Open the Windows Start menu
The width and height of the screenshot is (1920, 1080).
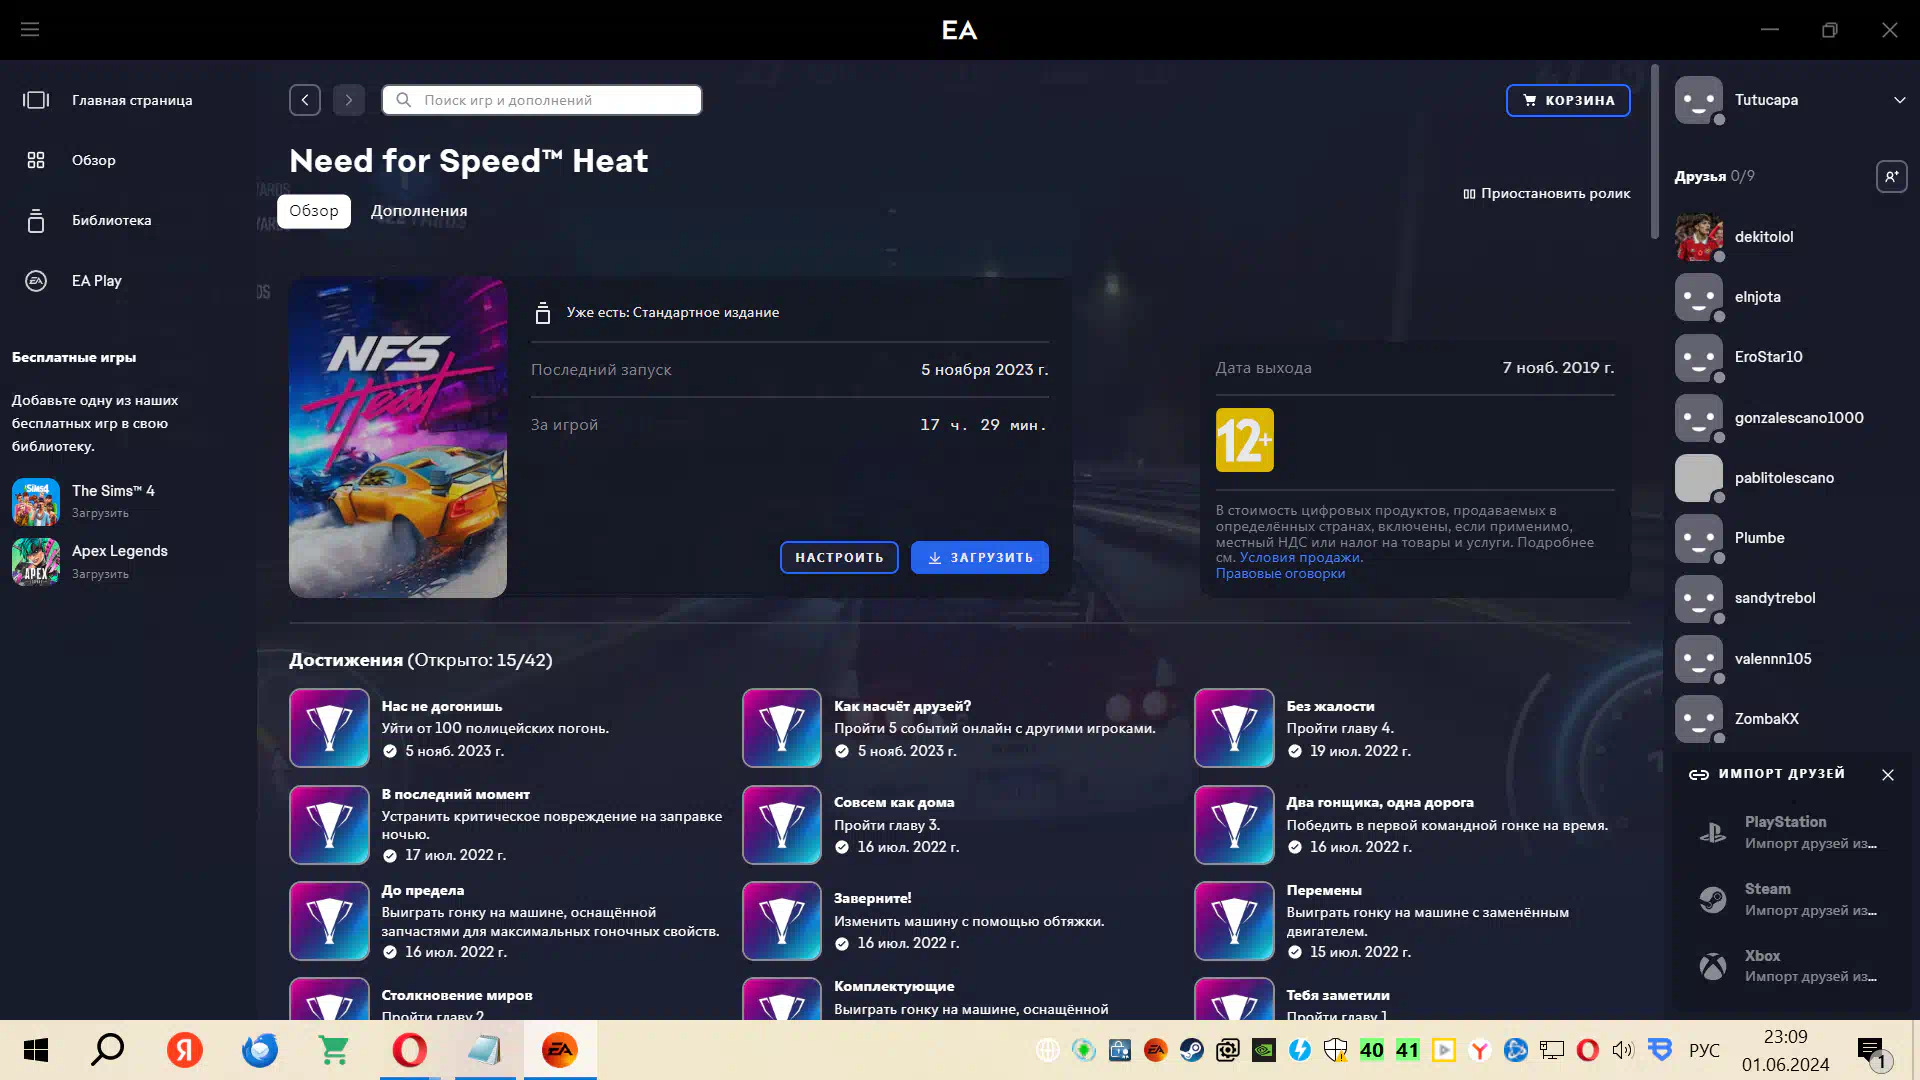36,1050
